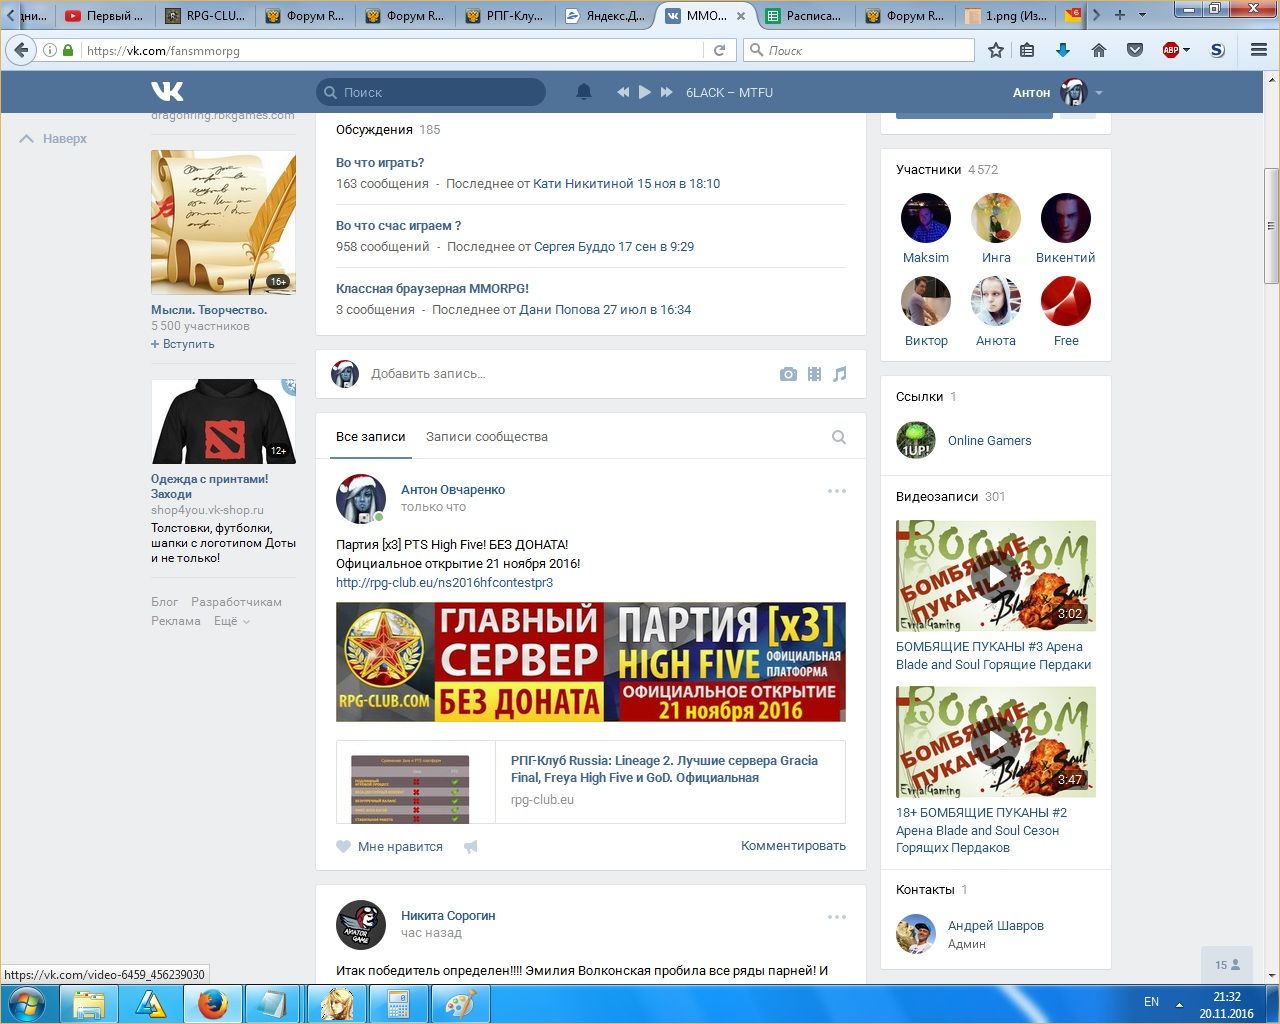Switch to the Яндекс.Д... tab
This screenshot has height=1024, width=1280.
click(x=605, y=16)
